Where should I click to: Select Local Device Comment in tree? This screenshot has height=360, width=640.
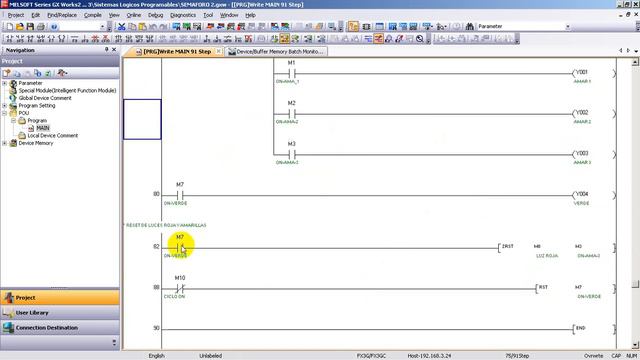point(53,136)
